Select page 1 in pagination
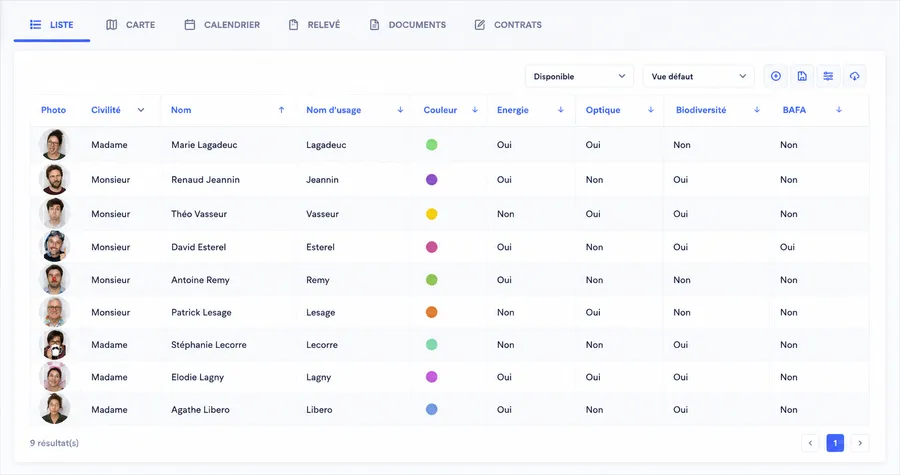Screen dimensions: 900x475 click(x=835, y=443)
